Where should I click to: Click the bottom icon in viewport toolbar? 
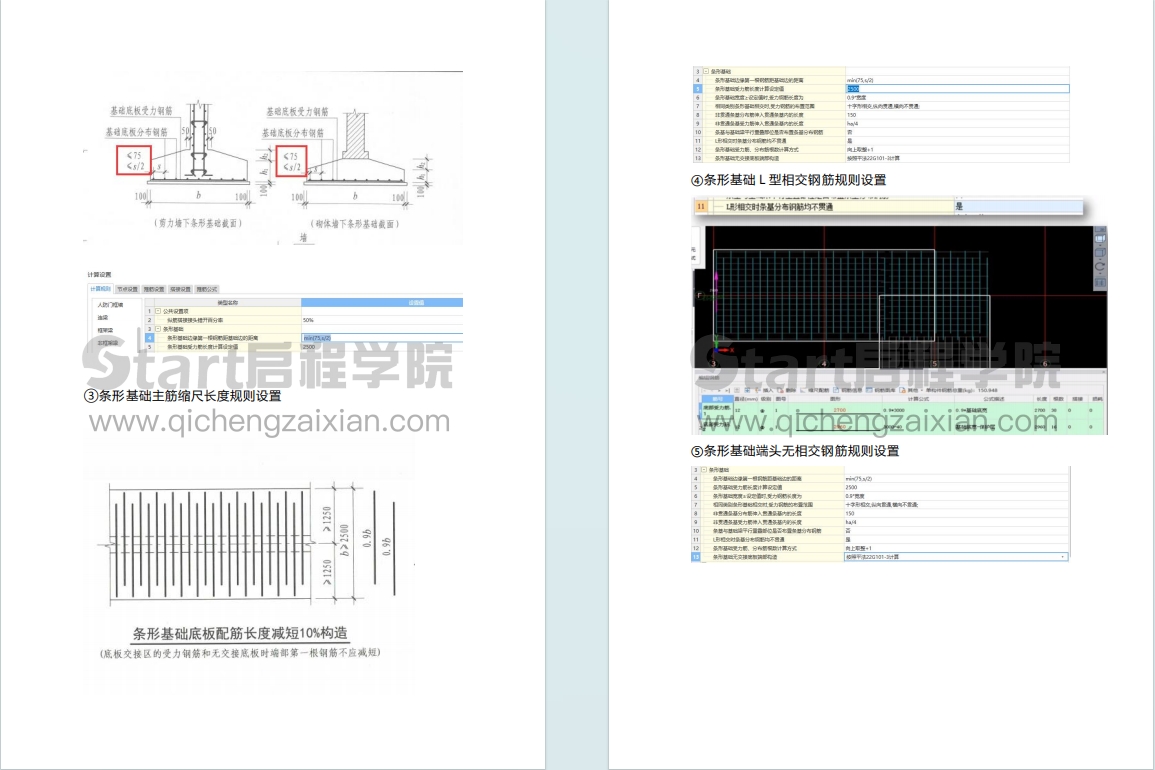1101,283
